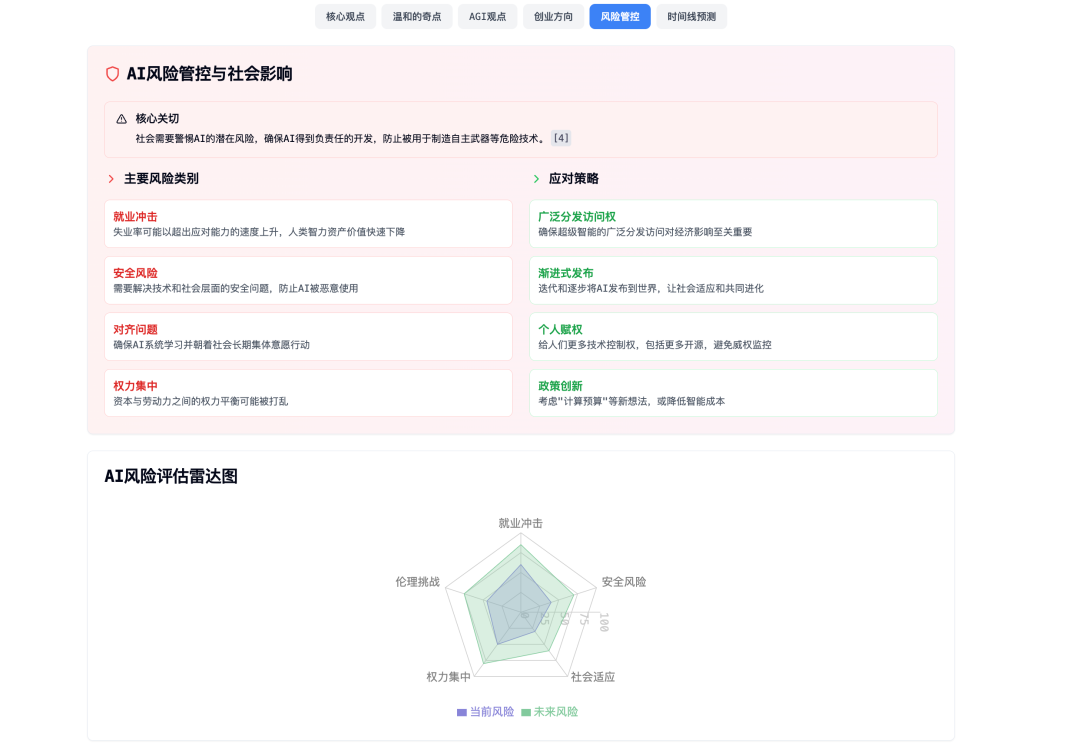The width and height of the screenshot is (1080, 752).
Task: Click the shield icon beside AI风险管控与社会影响
Action: coord(113,74)
